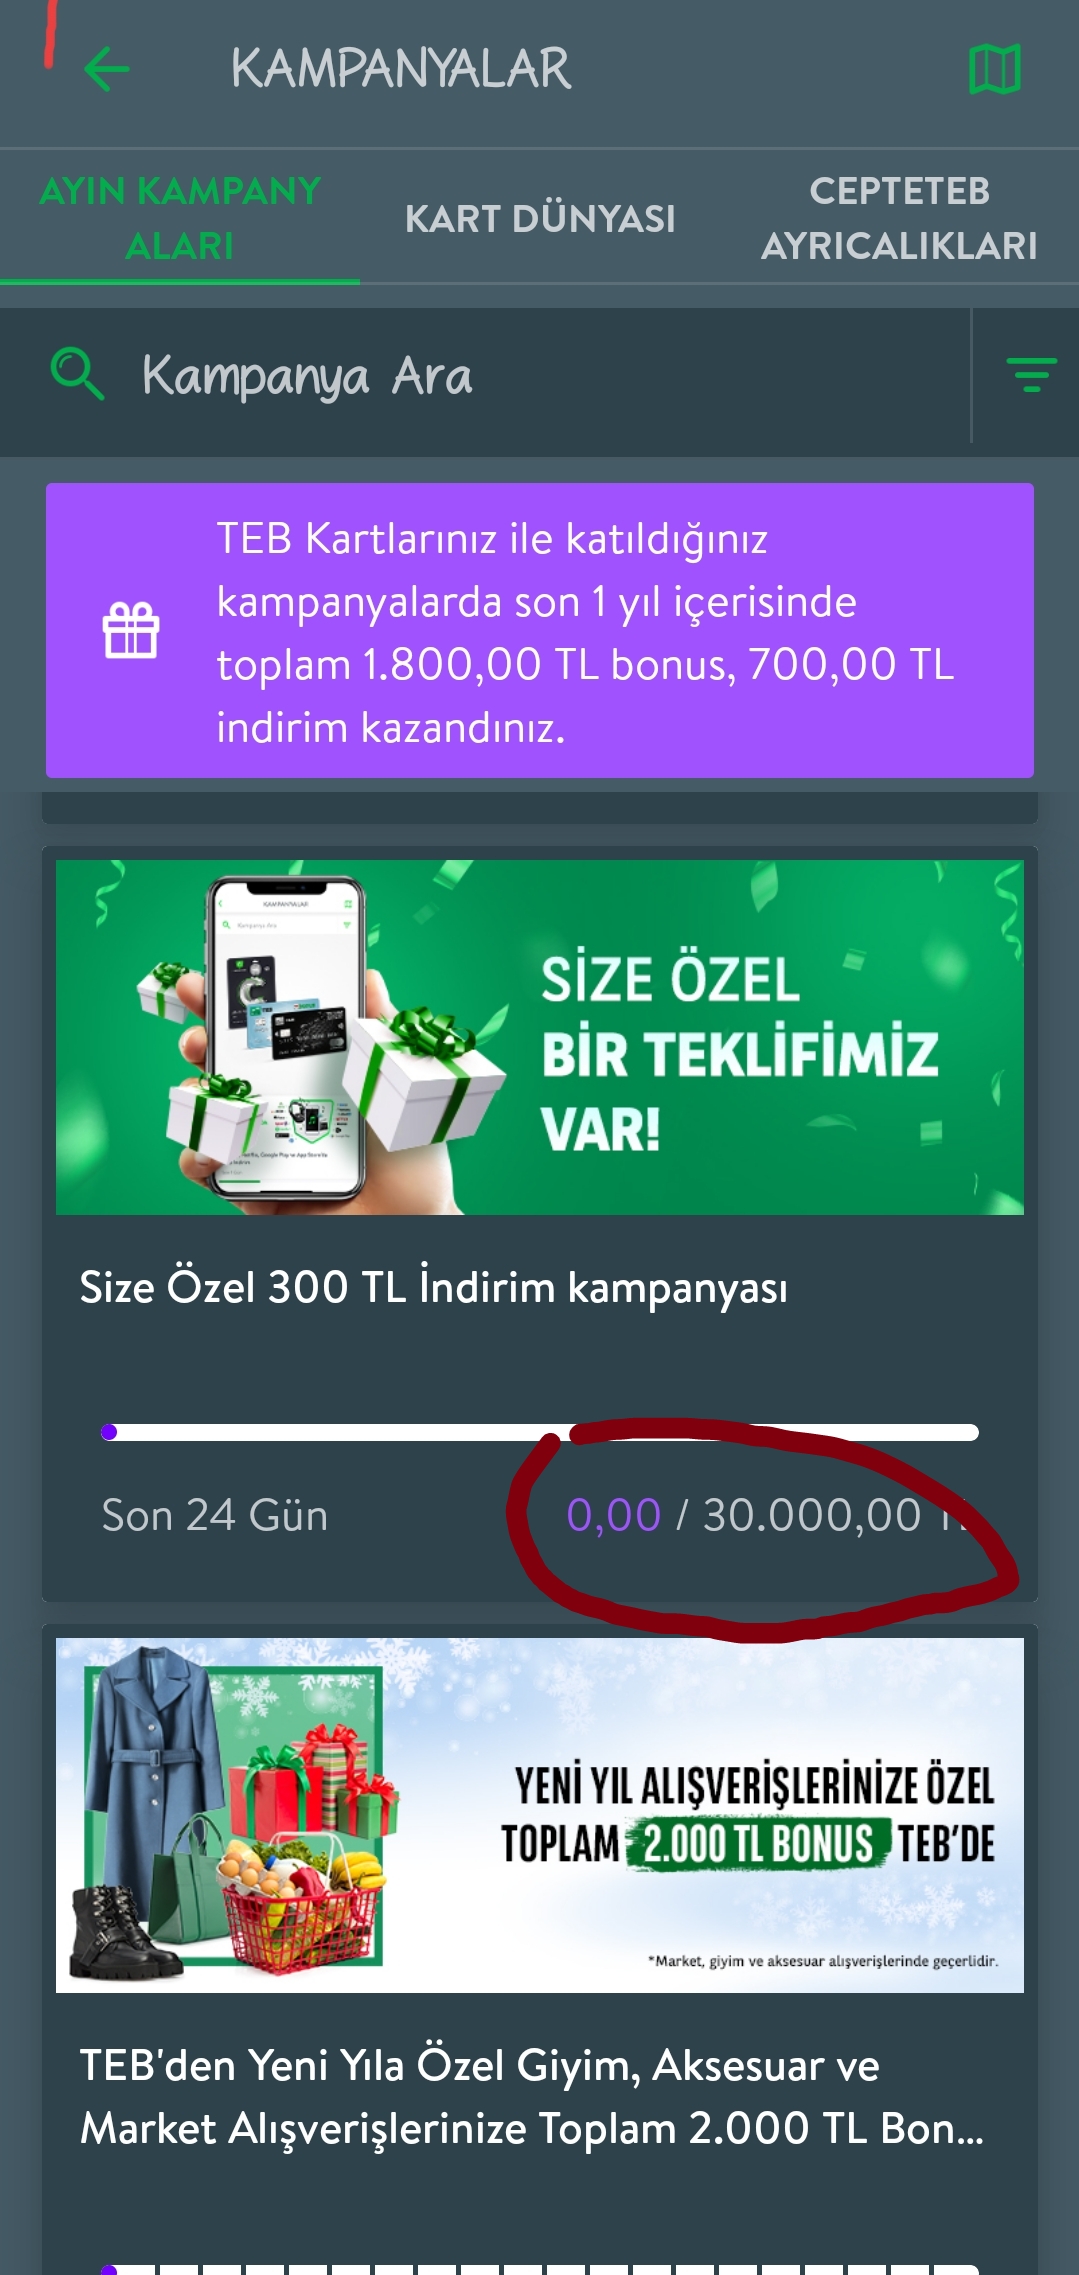
Task: Click the segmented progress bar at bottom
Action: click(x=540, y=2269)
